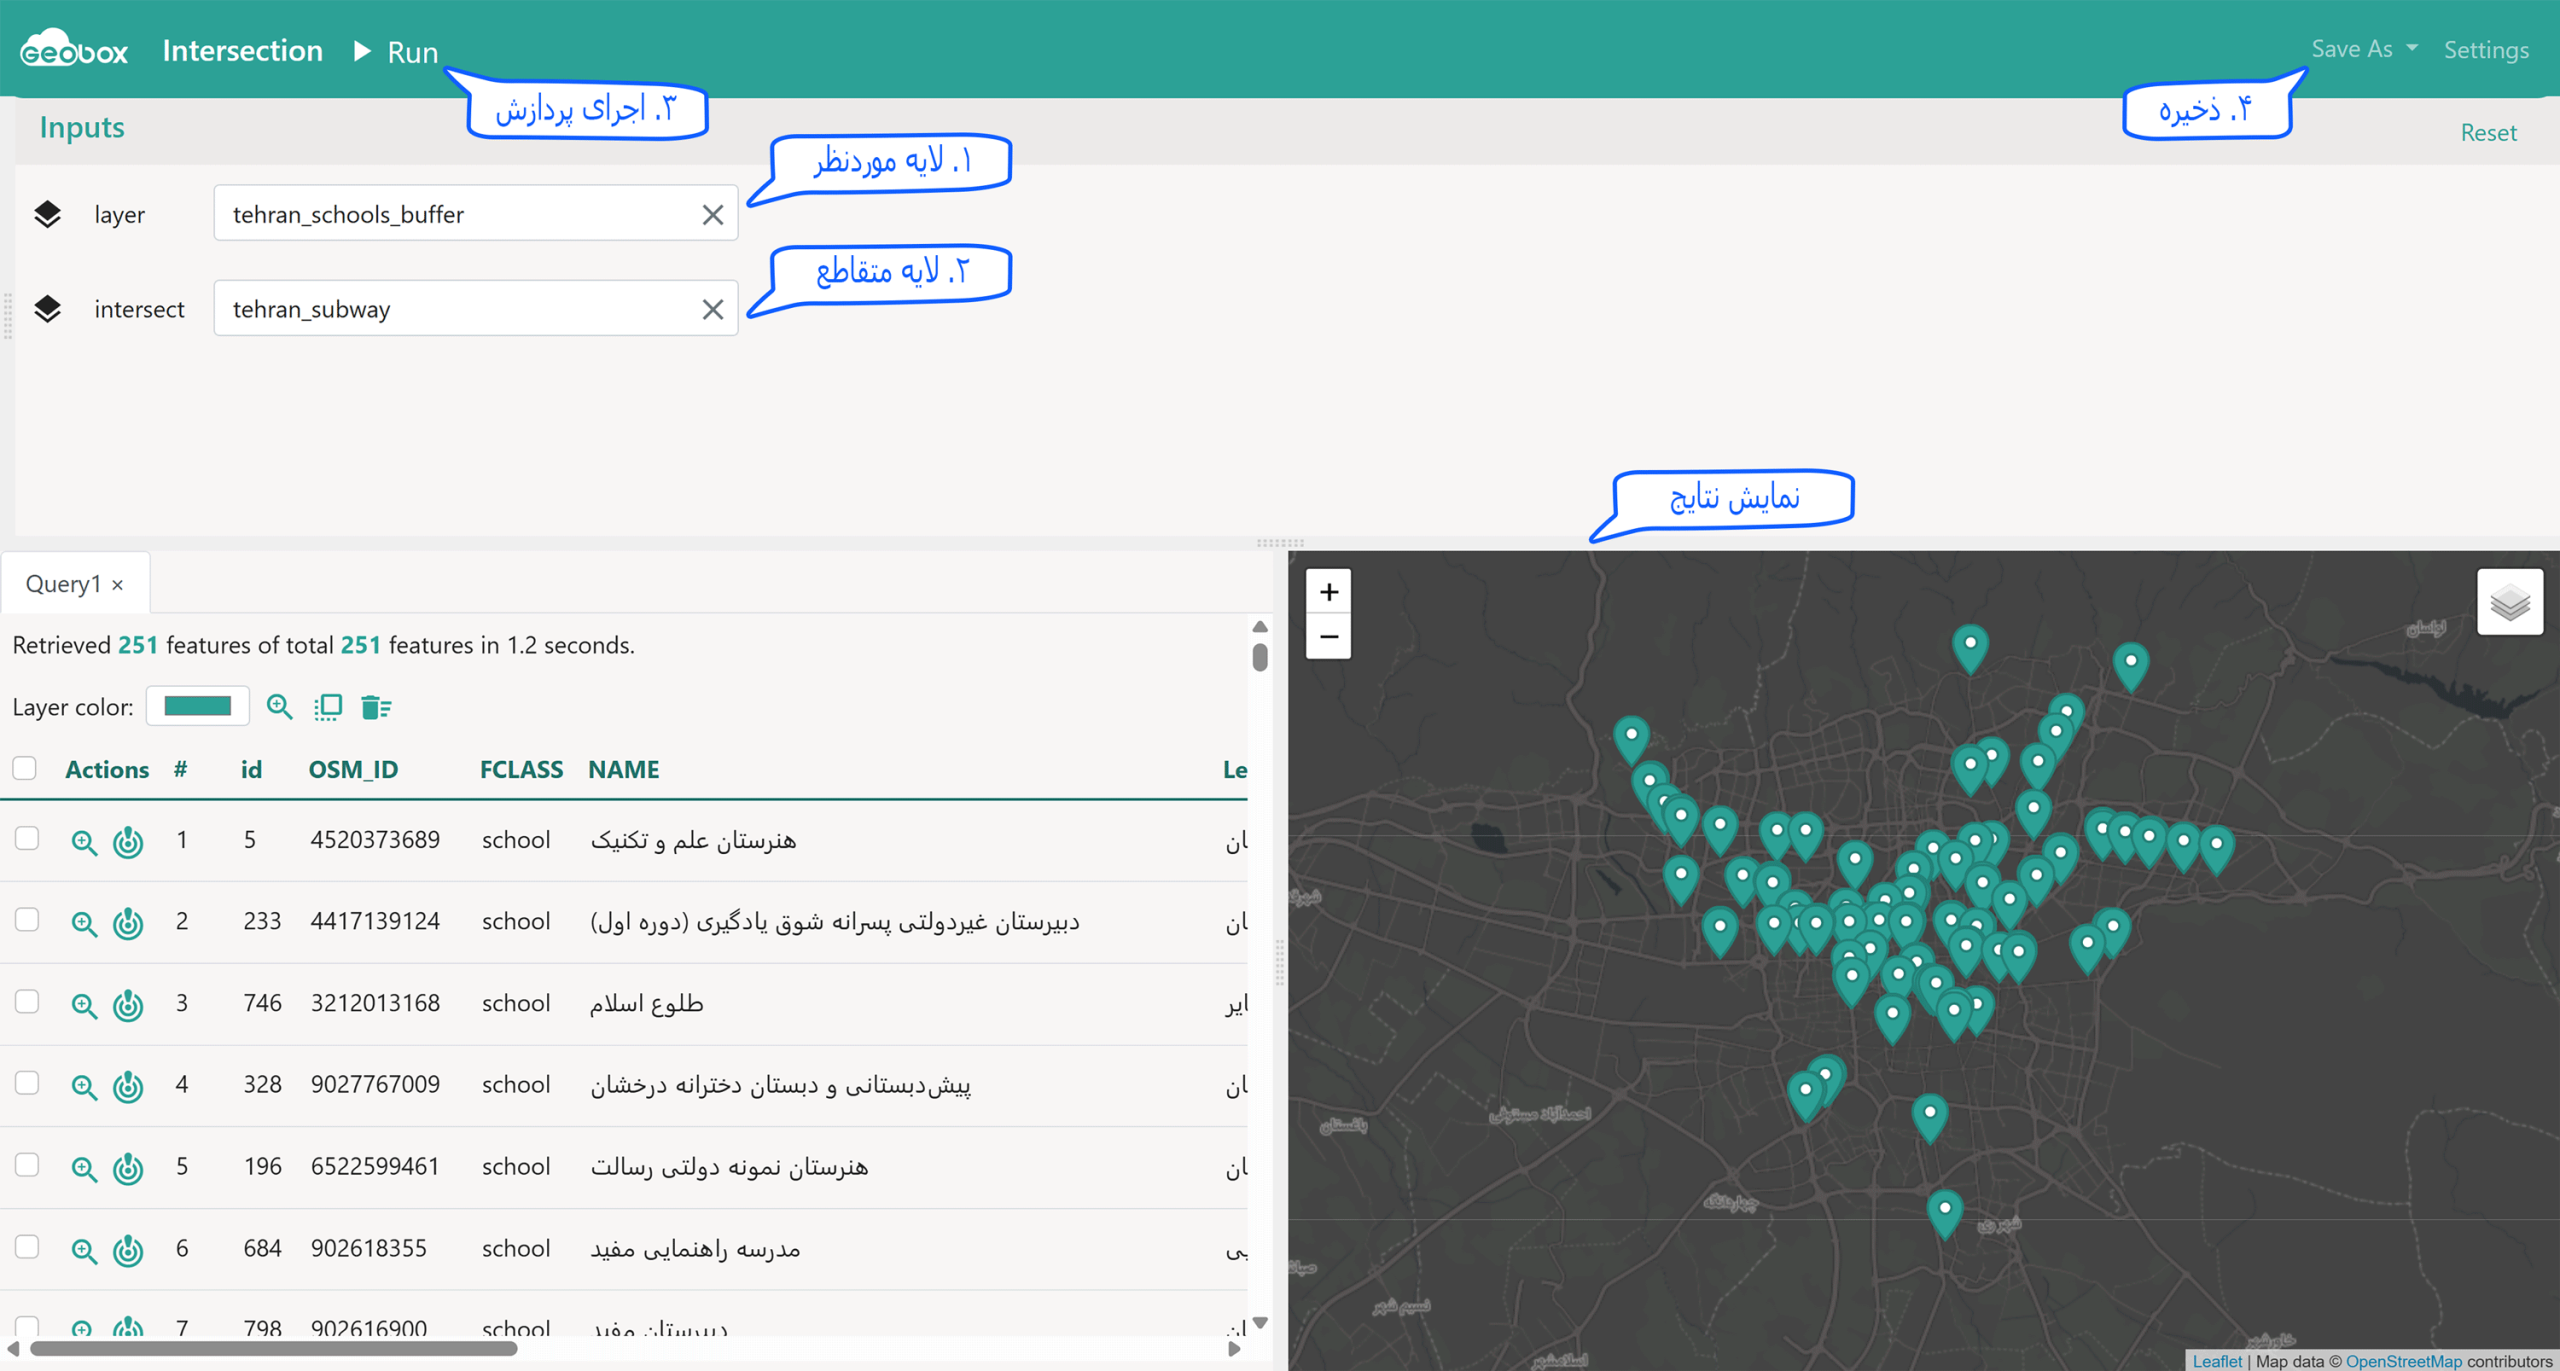Check the select-all checkbox in table header
Image resolution: width=2560 pixels, height=1371 pixels.
point(25,768)
